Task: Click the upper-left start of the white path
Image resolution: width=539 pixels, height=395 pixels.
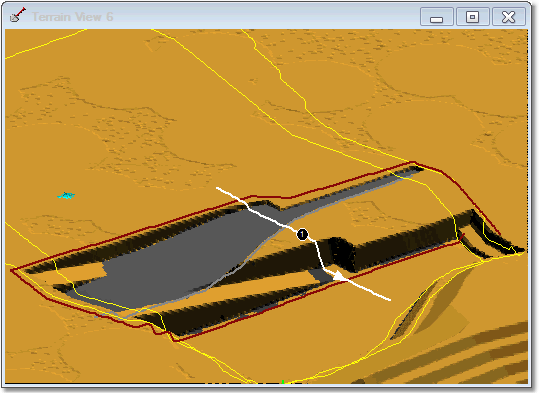Action: (218, 188)
